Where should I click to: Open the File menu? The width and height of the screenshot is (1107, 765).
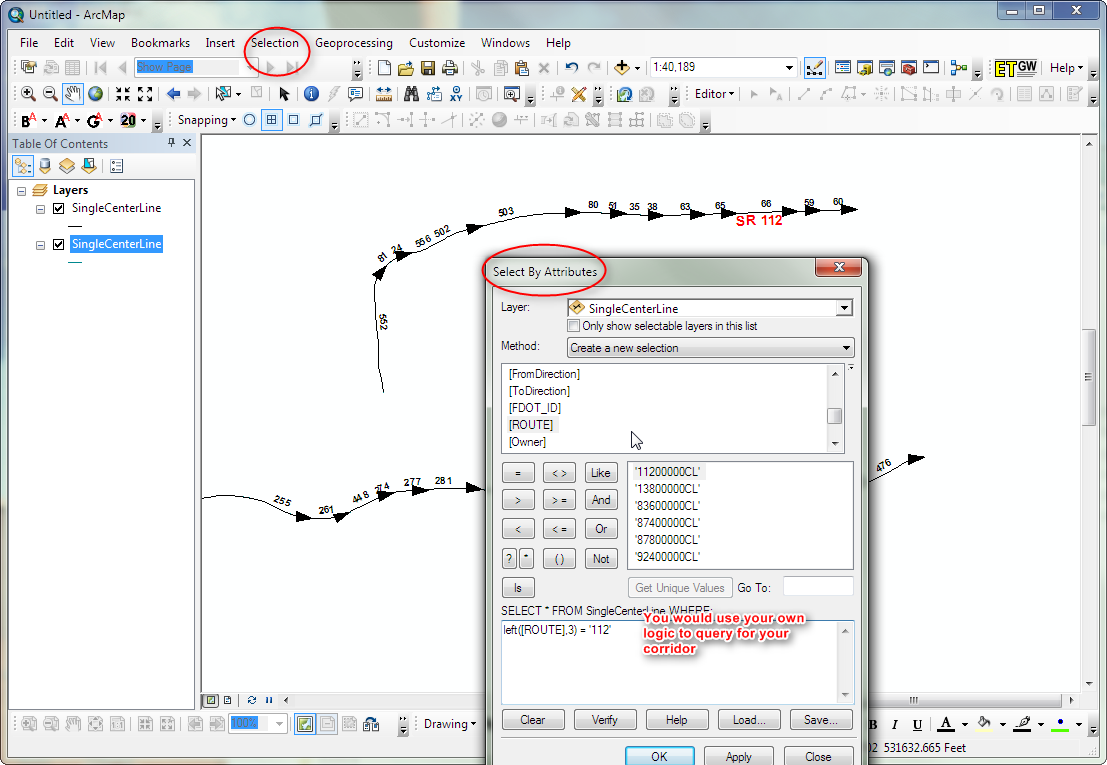29,43
